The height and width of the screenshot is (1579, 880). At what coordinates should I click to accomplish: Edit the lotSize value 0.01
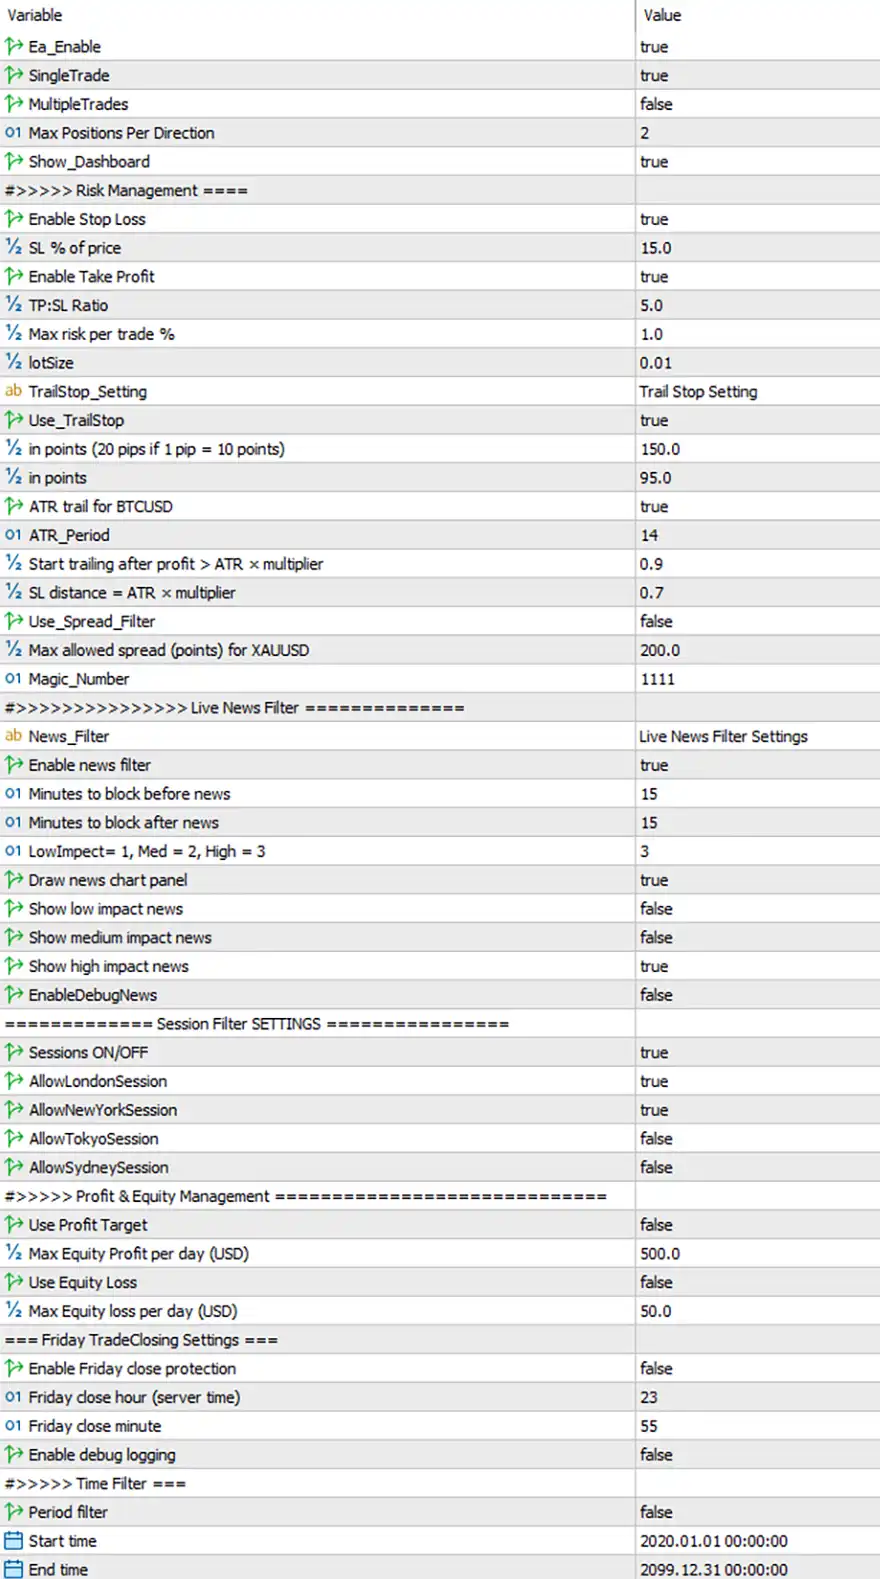[x=757, y=363]
